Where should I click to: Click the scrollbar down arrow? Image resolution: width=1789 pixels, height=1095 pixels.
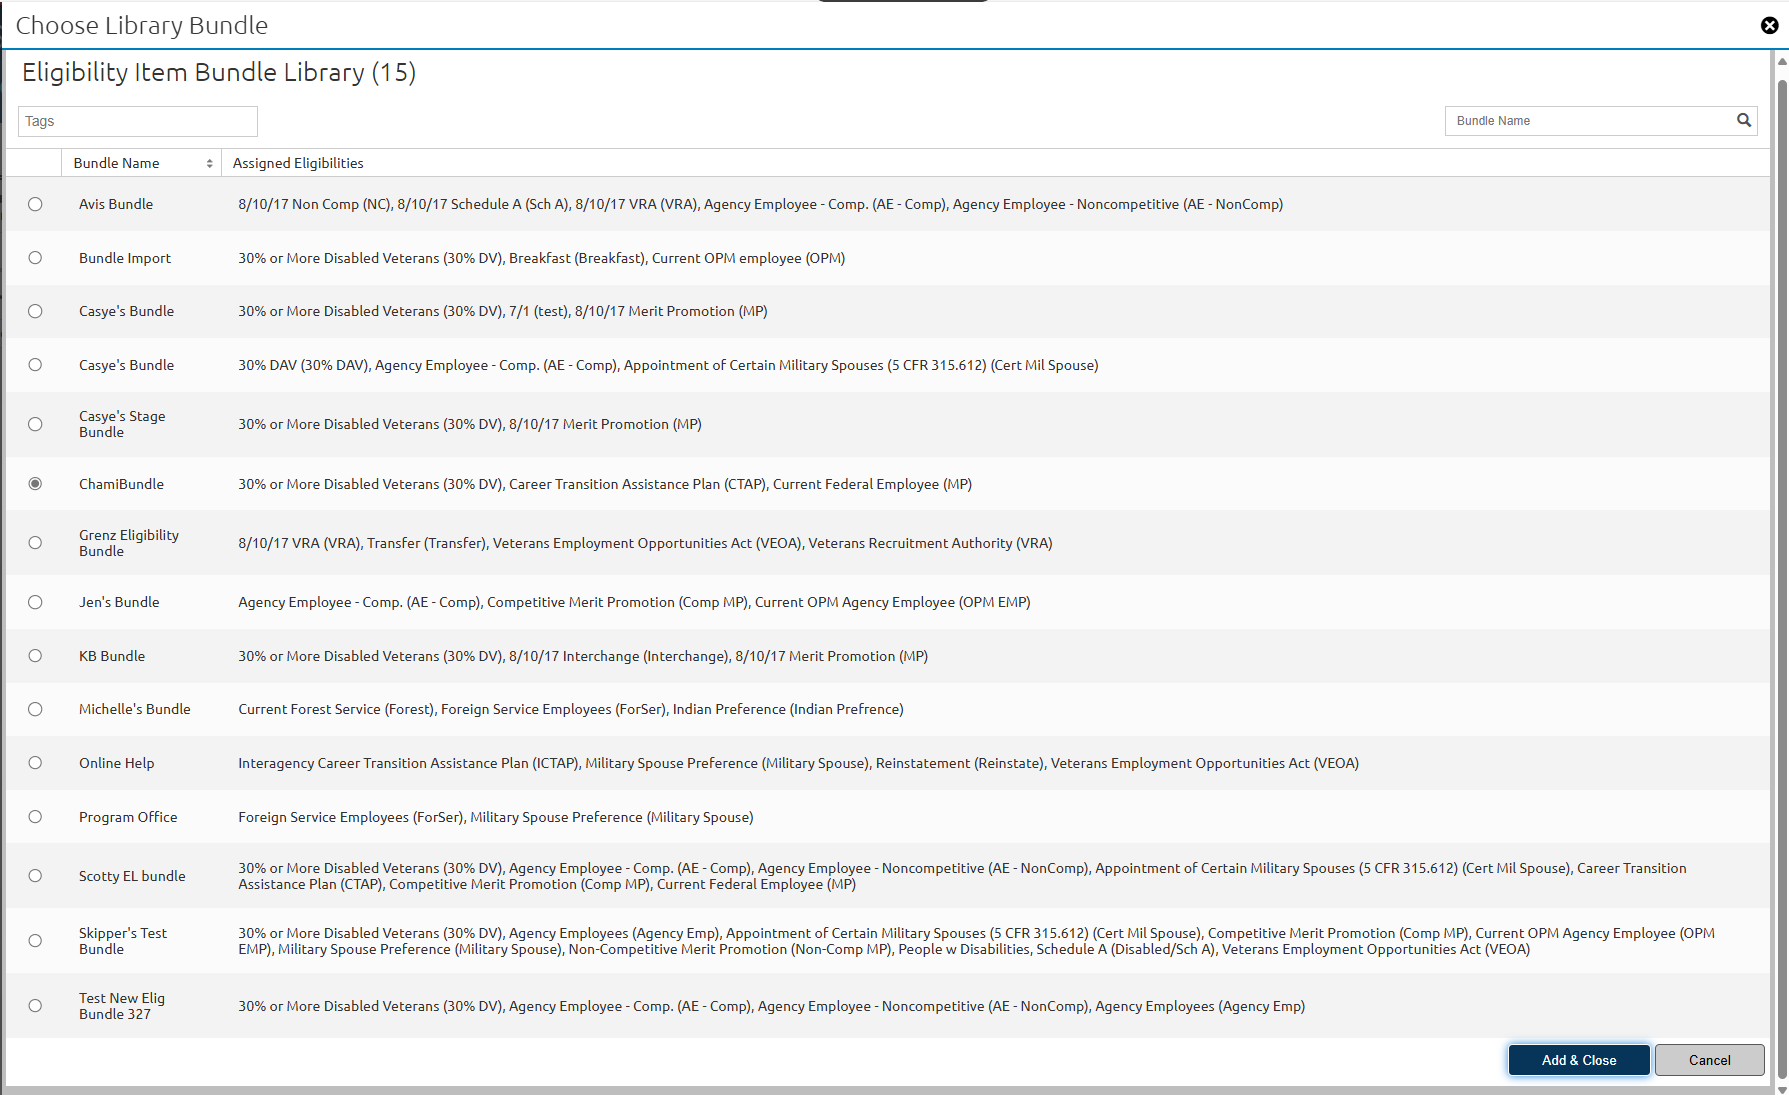pyautogui.click(x=1782, y=1089)
